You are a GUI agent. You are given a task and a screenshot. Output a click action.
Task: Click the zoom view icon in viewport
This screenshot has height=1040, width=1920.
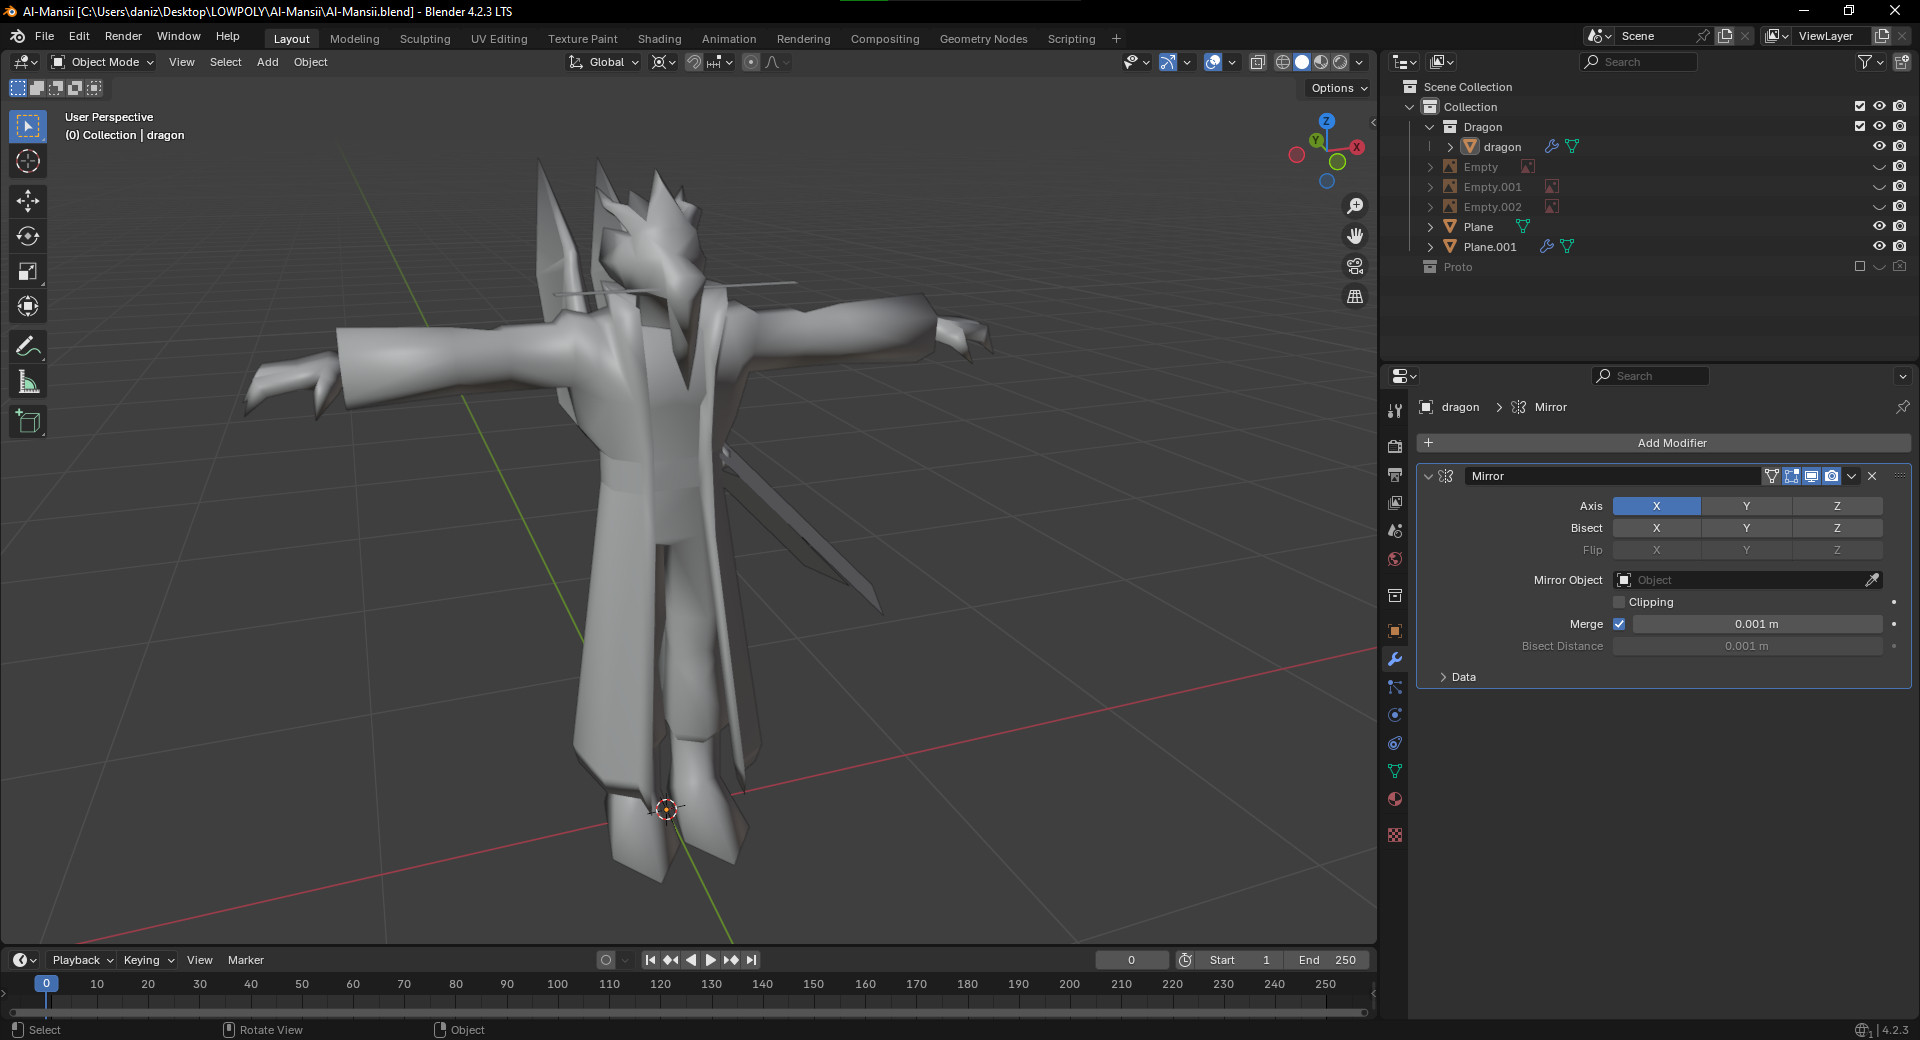1355,206
